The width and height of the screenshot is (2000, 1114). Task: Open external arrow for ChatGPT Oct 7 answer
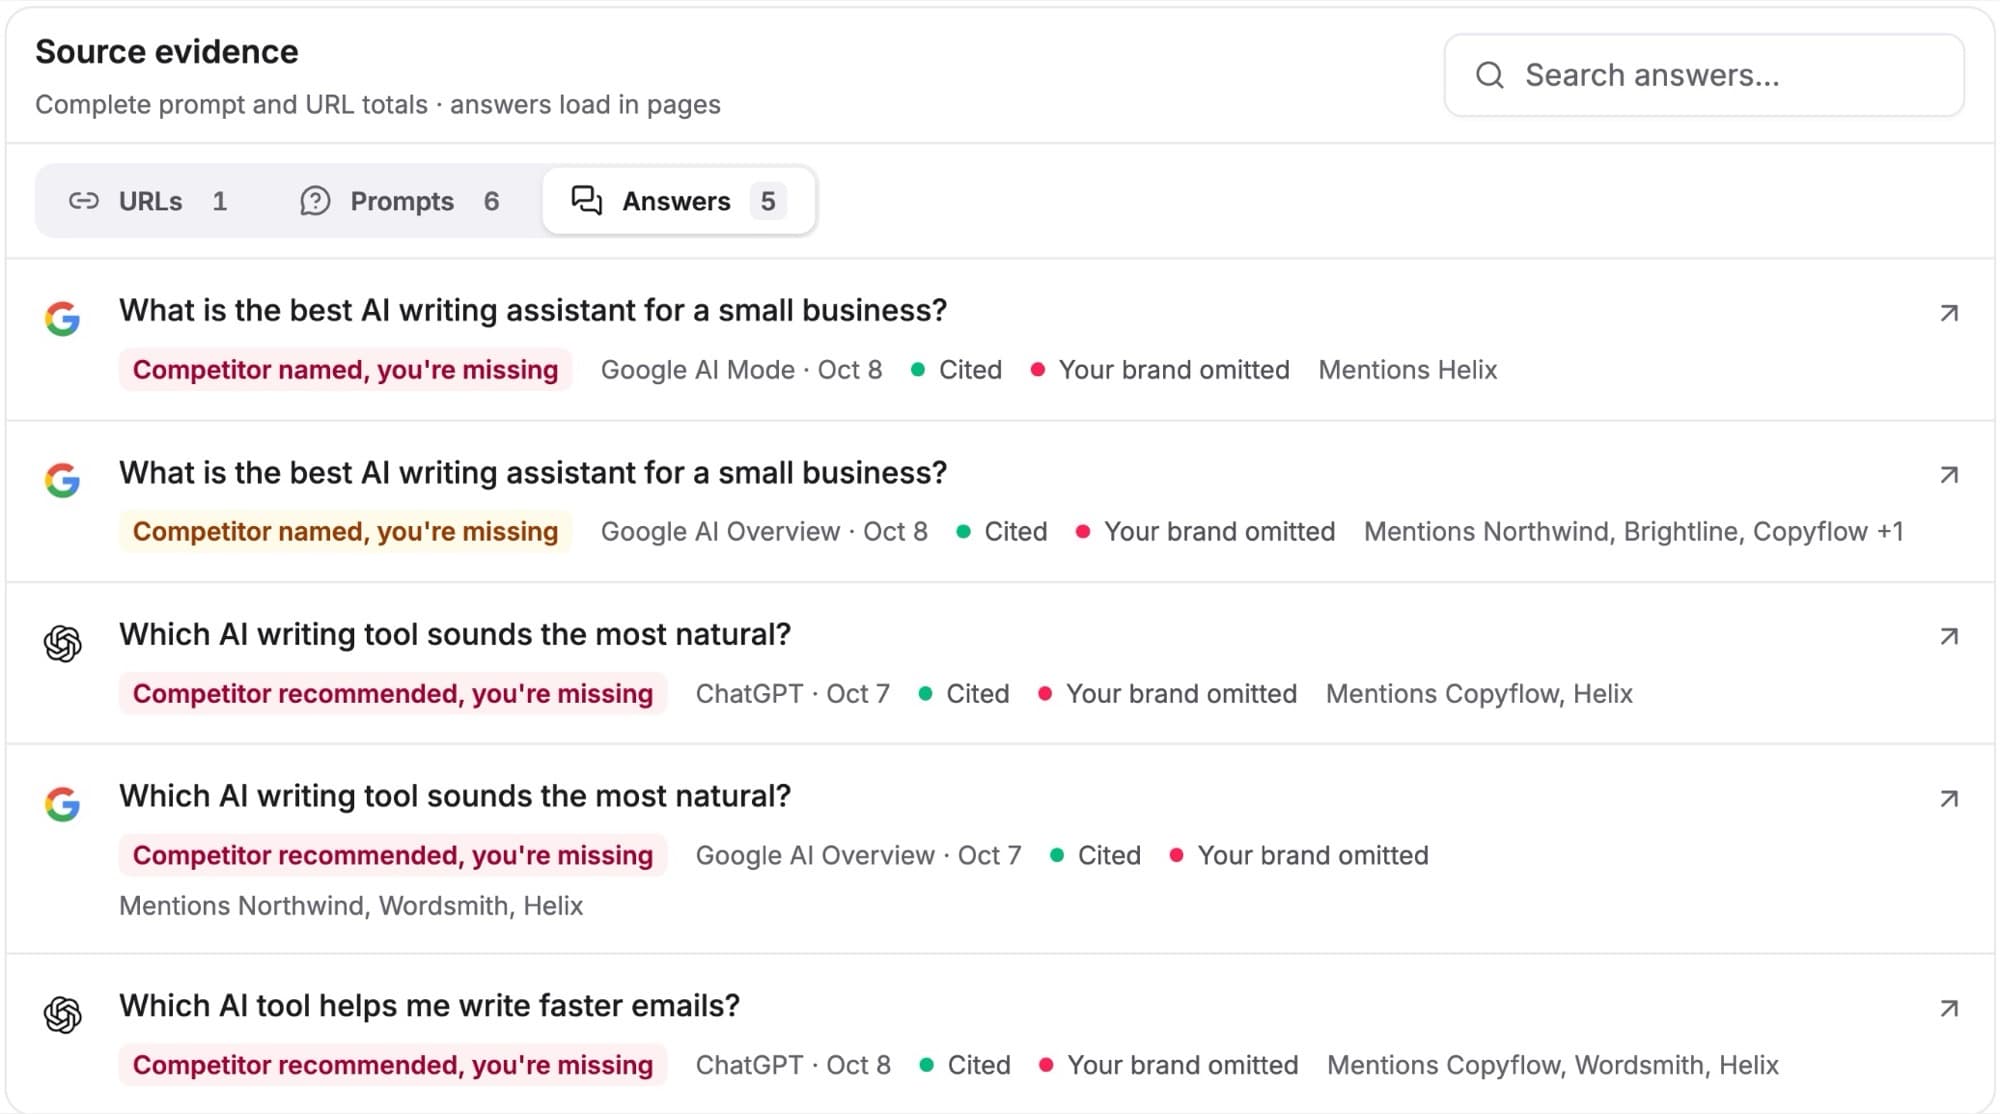1949,637
